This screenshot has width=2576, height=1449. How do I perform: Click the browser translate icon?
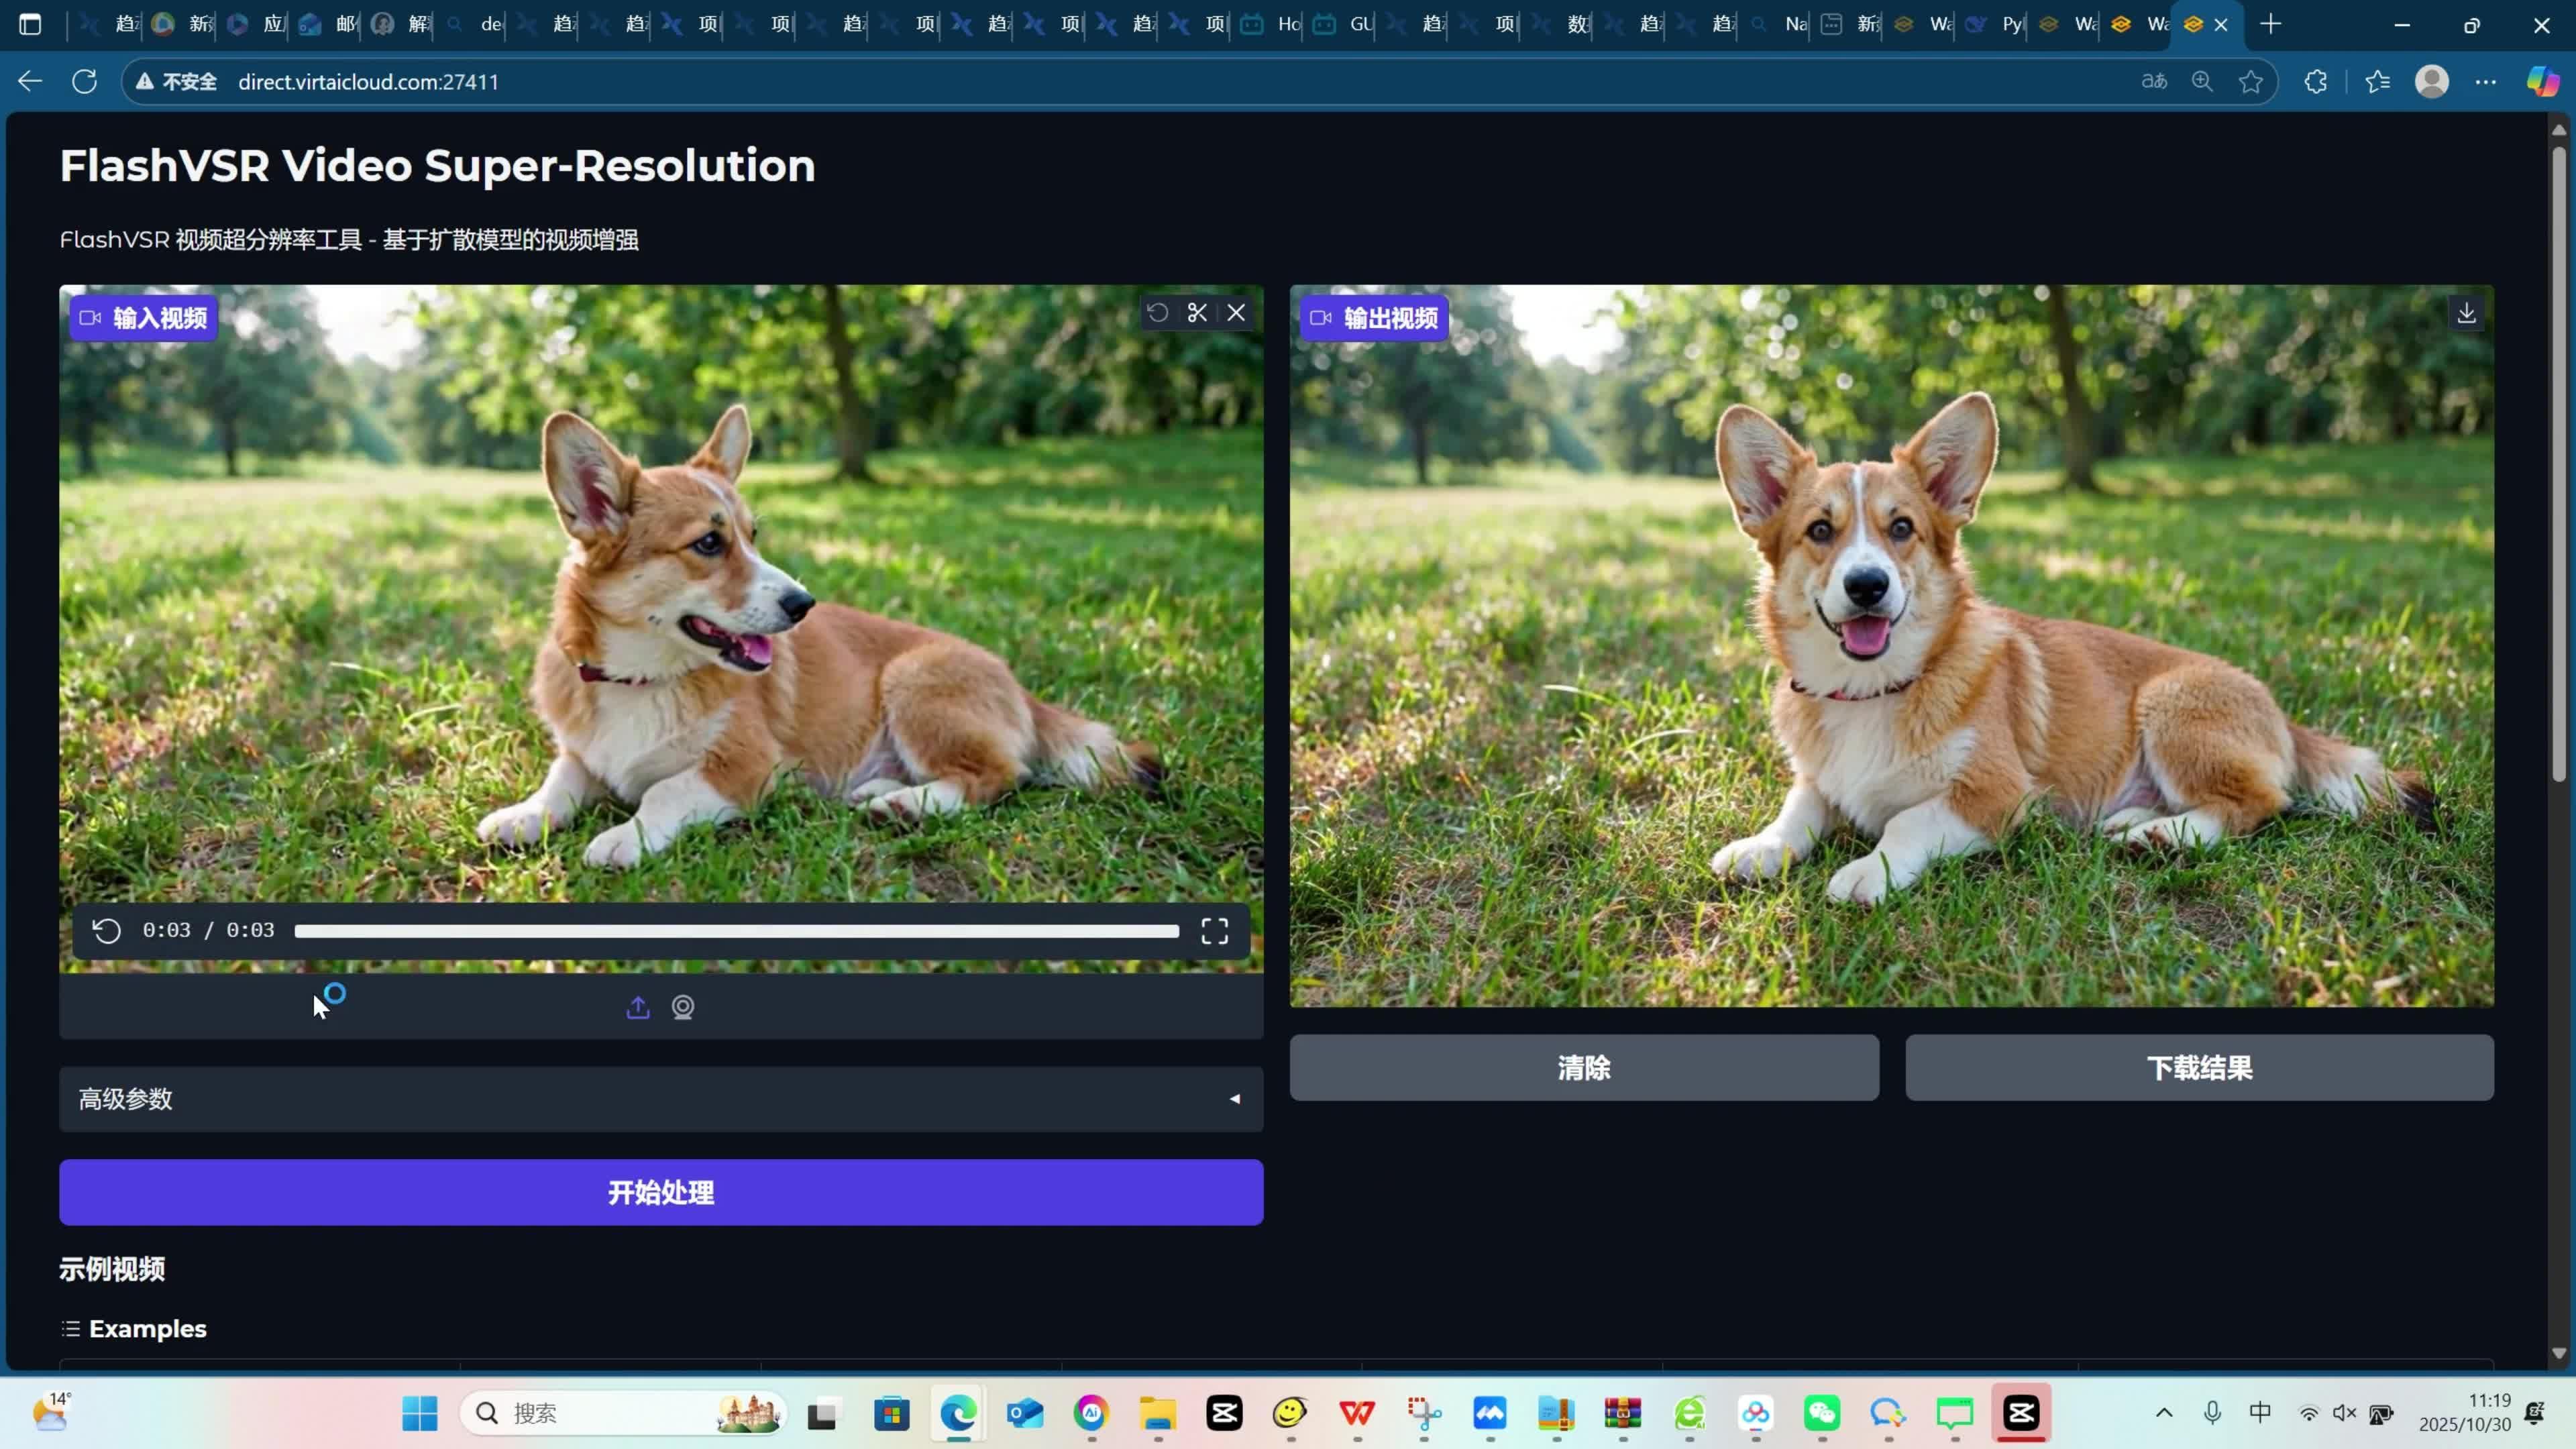coord(2154,82)
